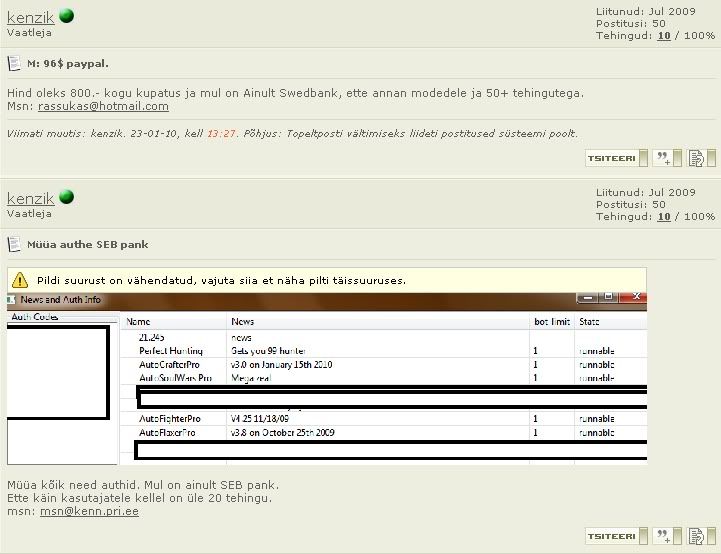
Task: Click yellow warning icon in the image resize notice
Action: [x=21, y=280]
